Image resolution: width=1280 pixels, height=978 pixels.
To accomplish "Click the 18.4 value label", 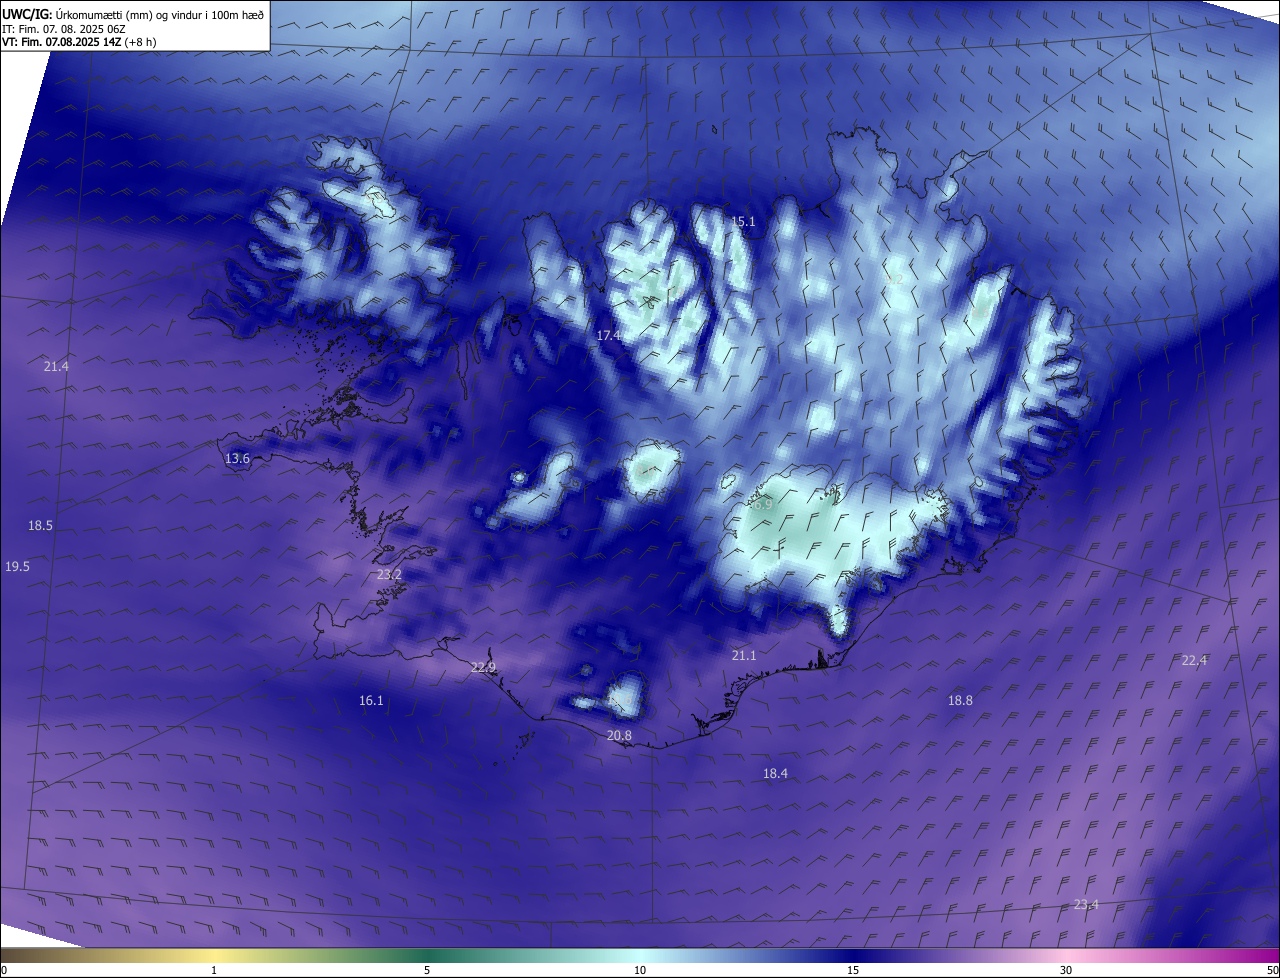I will click(775, 774).
